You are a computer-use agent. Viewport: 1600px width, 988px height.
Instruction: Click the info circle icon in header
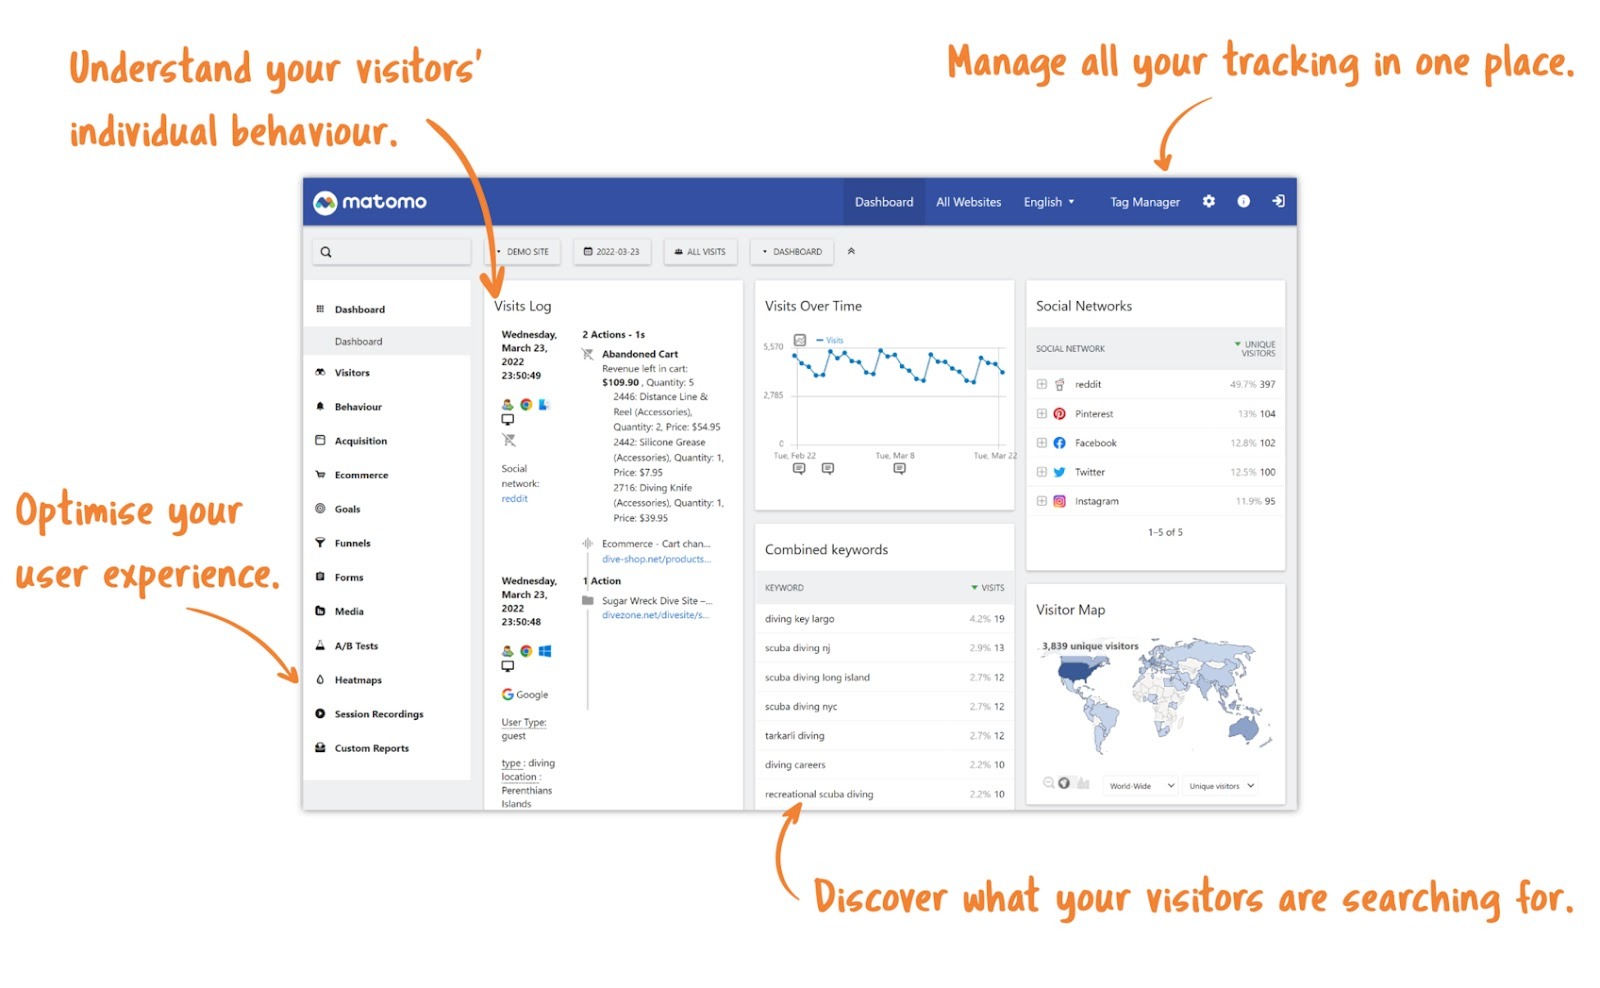click(x=1243, y=201)
